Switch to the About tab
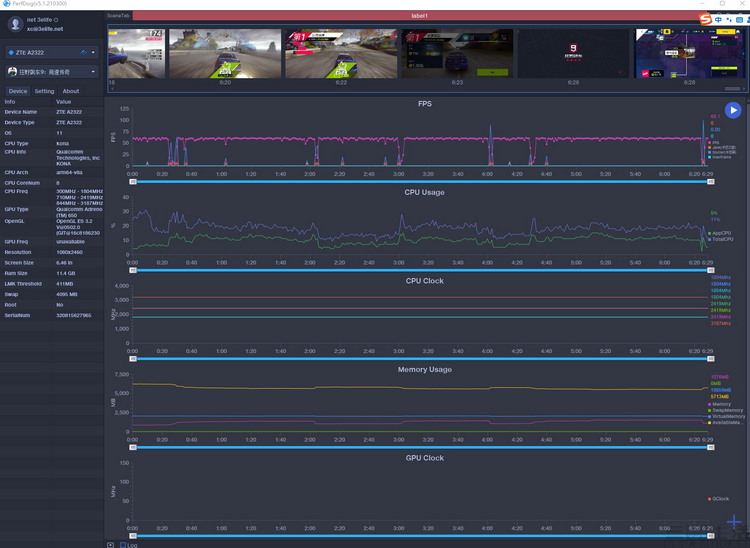Viewport: 750px width, 548px height. (71, 91)
